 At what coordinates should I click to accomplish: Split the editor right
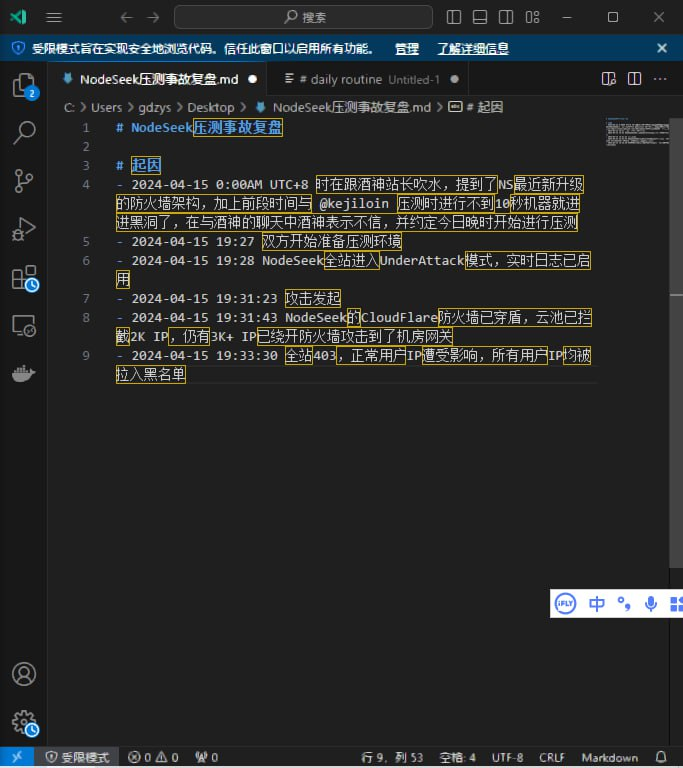coord(634,79)
